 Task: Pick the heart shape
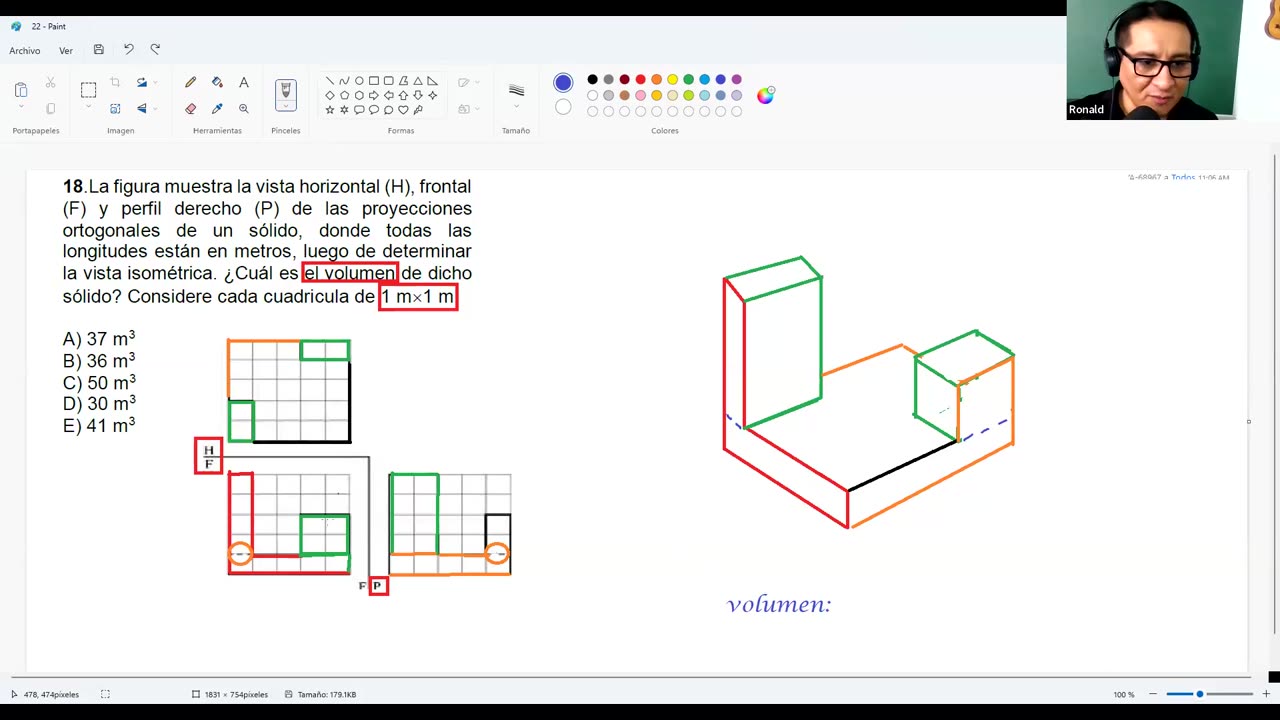403,110
